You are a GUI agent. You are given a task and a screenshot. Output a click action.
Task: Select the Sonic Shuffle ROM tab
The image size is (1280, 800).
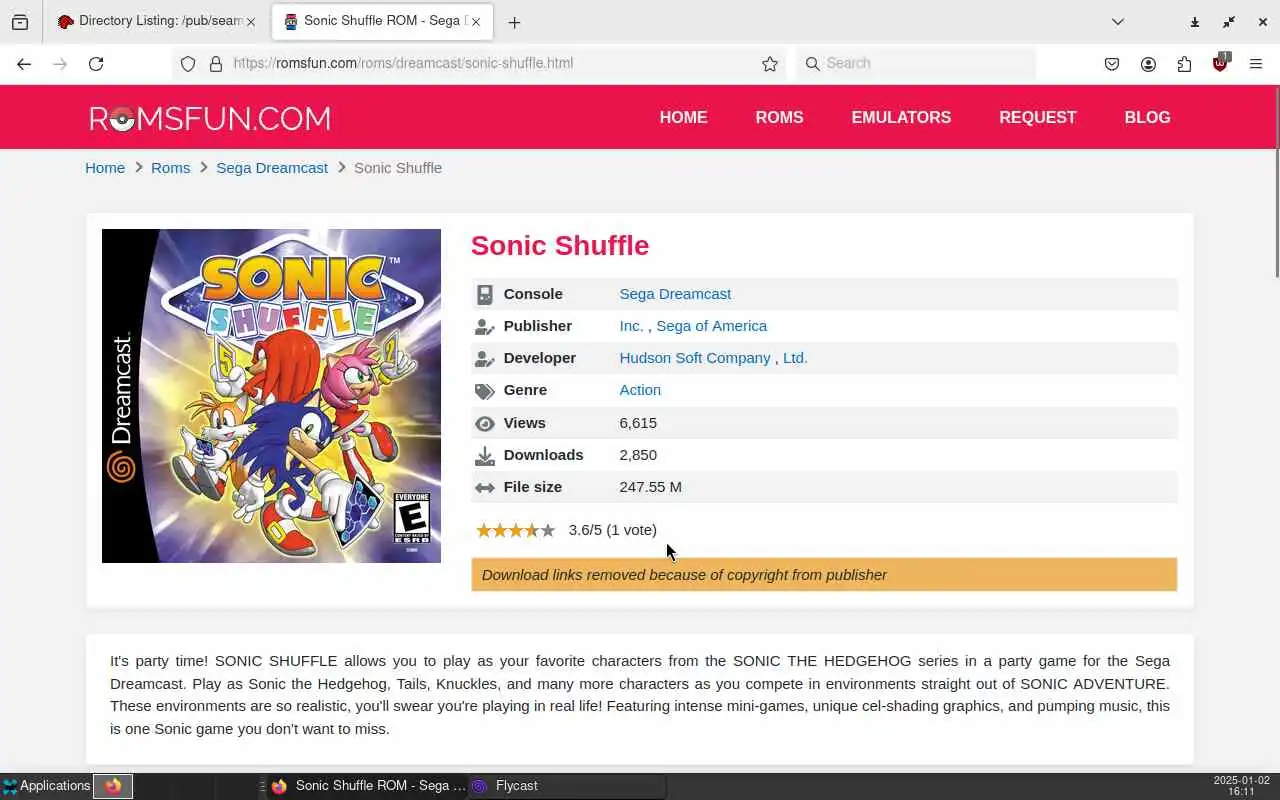click(380, 22)
